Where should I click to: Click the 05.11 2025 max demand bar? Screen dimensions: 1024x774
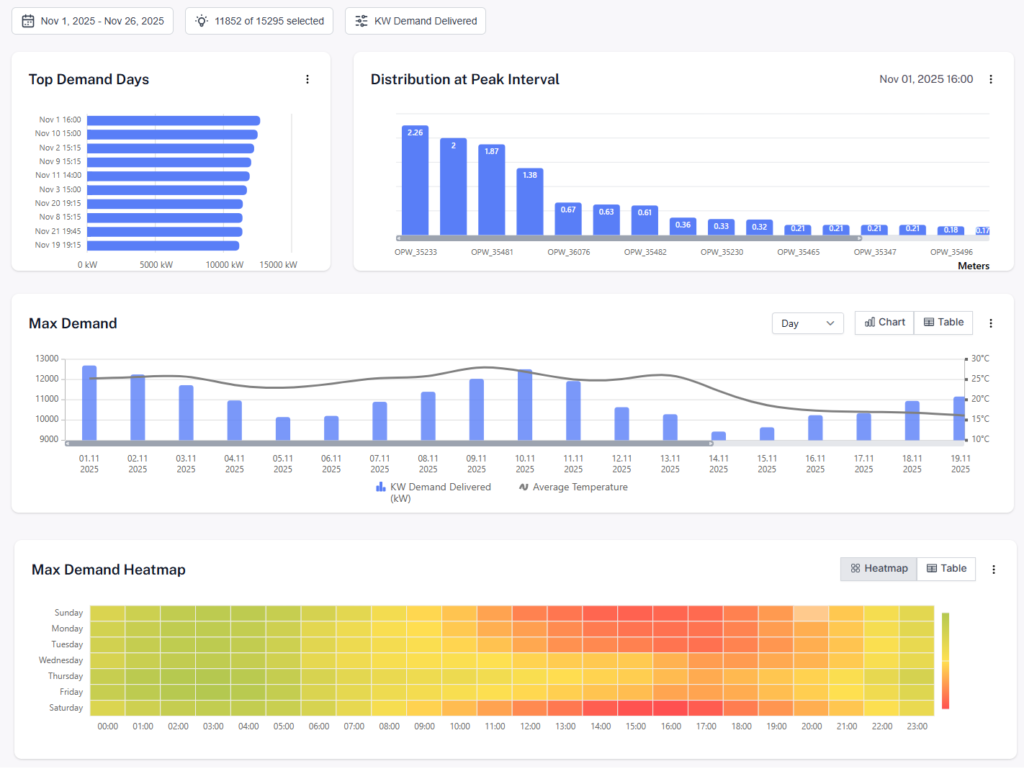click(283, 429)
